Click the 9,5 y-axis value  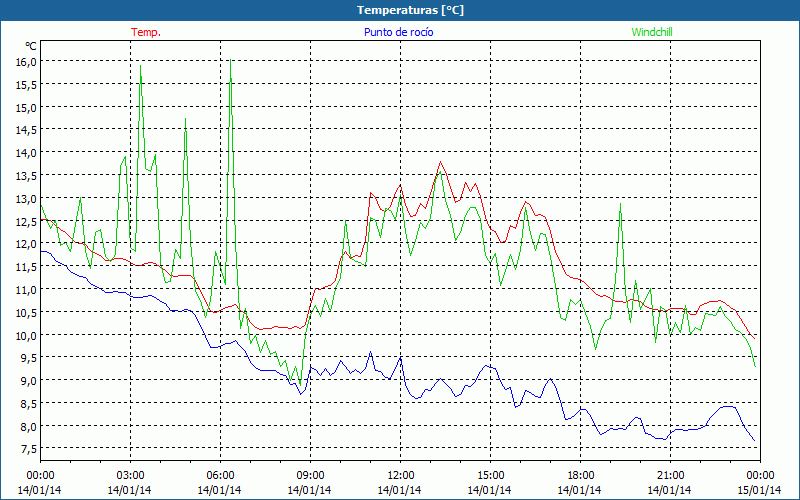(x=29, y=358)
